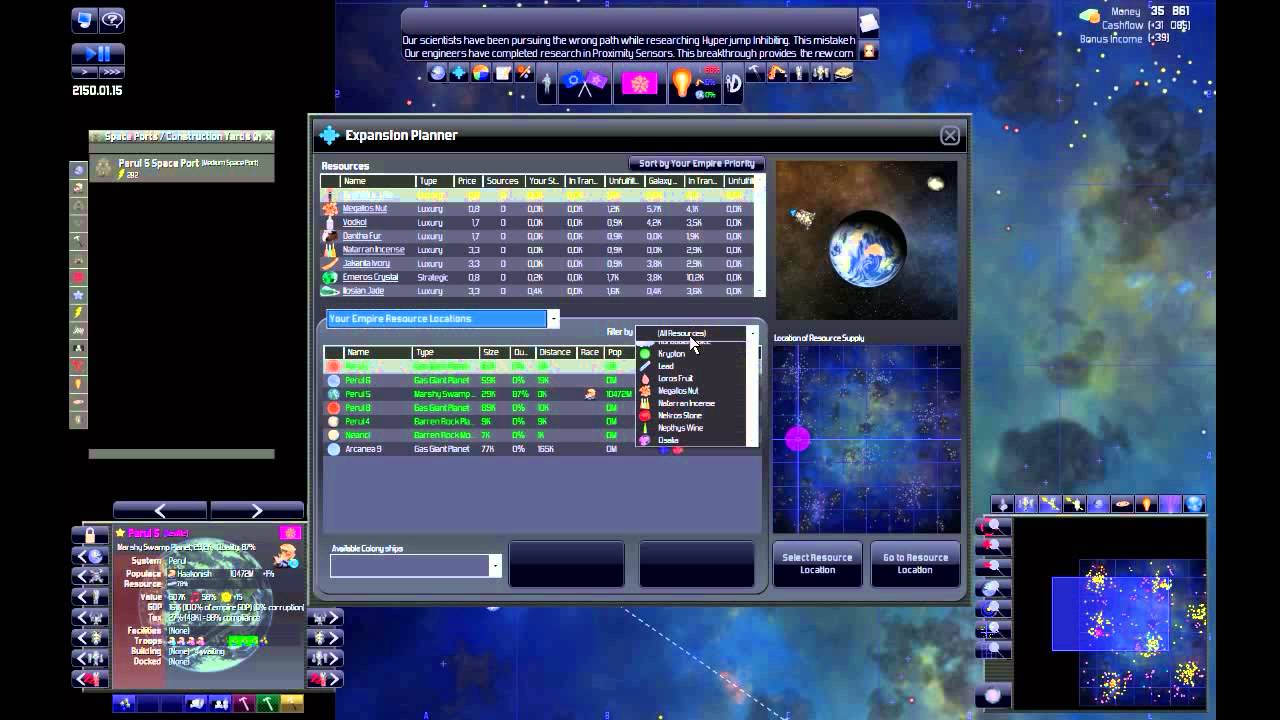Click Sort by Your Empire Priority button
Viewport: 1280px width, 720px height.
(697, 163)
